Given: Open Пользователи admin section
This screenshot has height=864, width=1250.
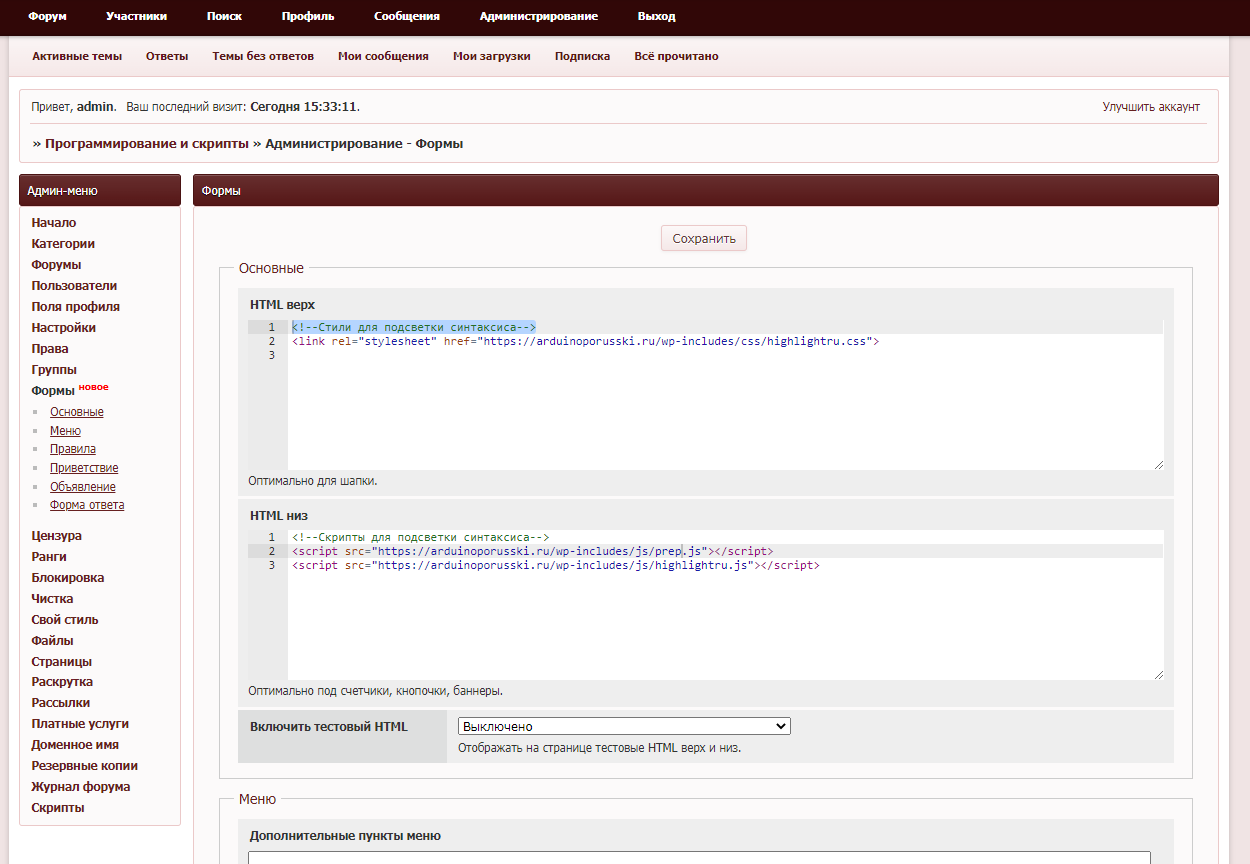Looking at the screenshot, I should pos(74,286).
